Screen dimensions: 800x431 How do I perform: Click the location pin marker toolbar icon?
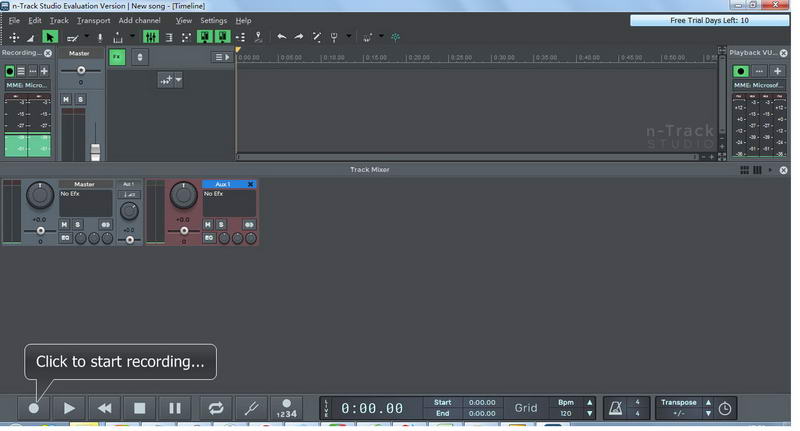click(259, 37)
